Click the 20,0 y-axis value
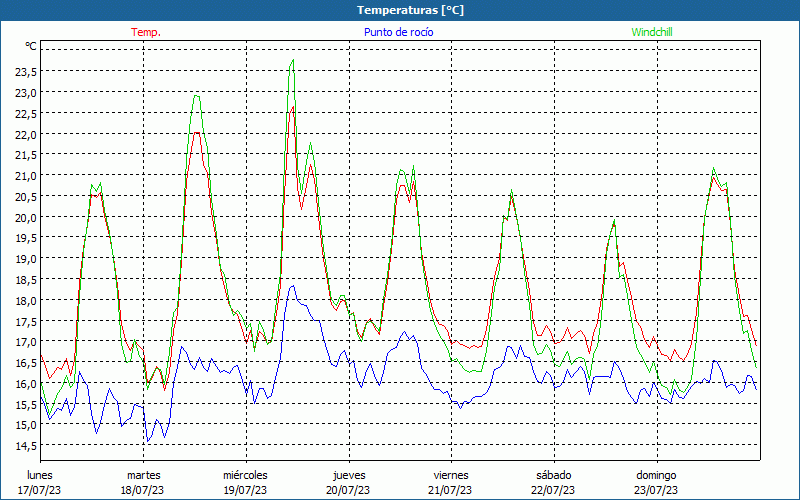Screen dimensions: 800x500 pyautogui.click(x=26, y=217)
